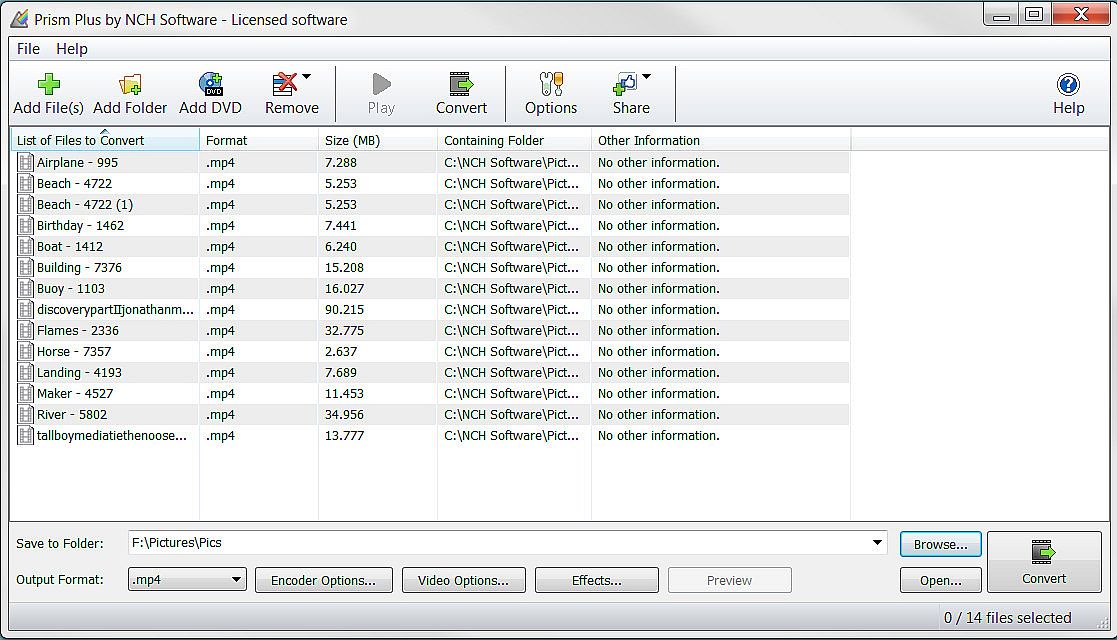Screen dimensions: 1117x640
Task: Open the Help menu
Action: [x=71, y=49]
